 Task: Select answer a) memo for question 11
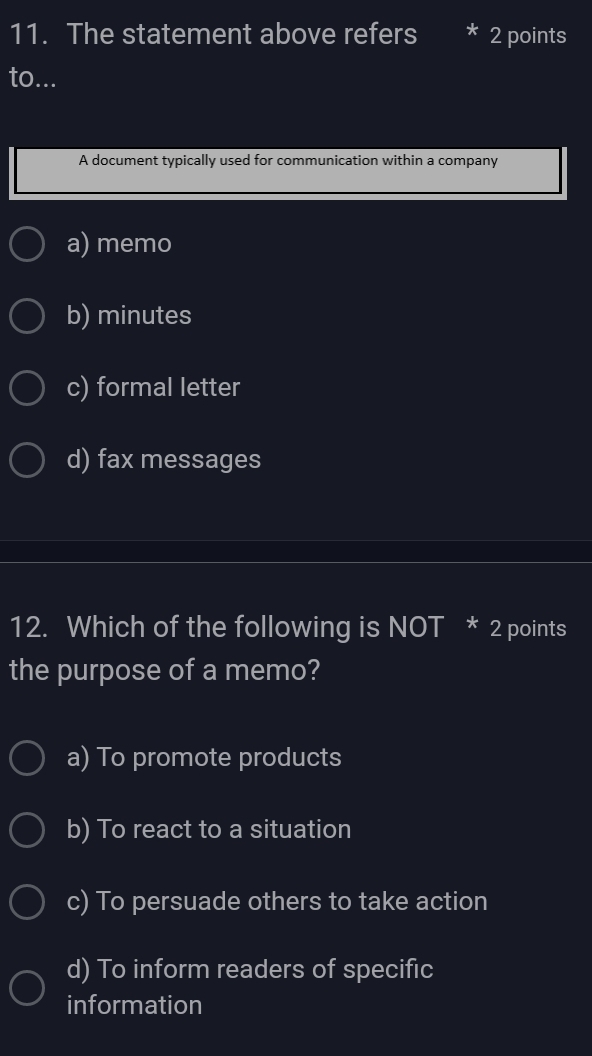[25, 243]
